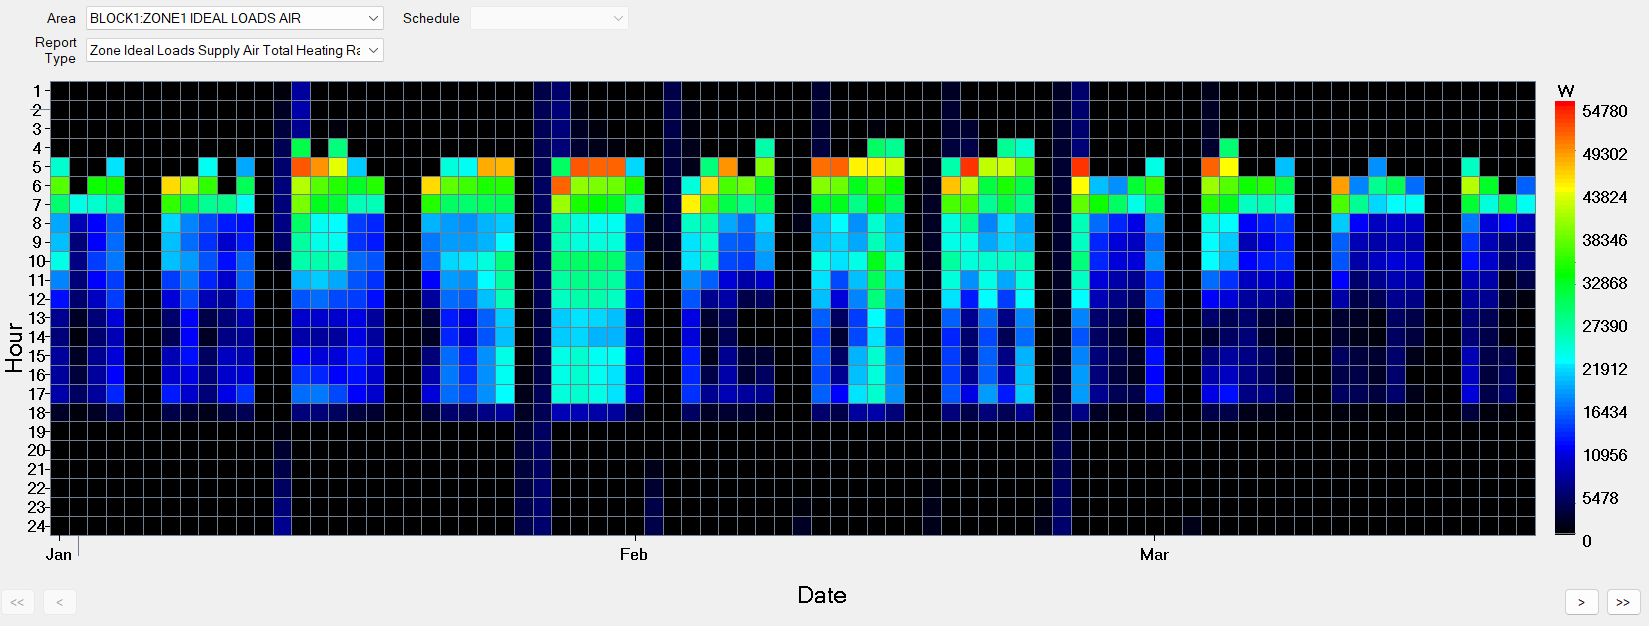Click the Feb marker on the date axis
Viewport: 1649px width, 626px height.
tap(633, 554)
